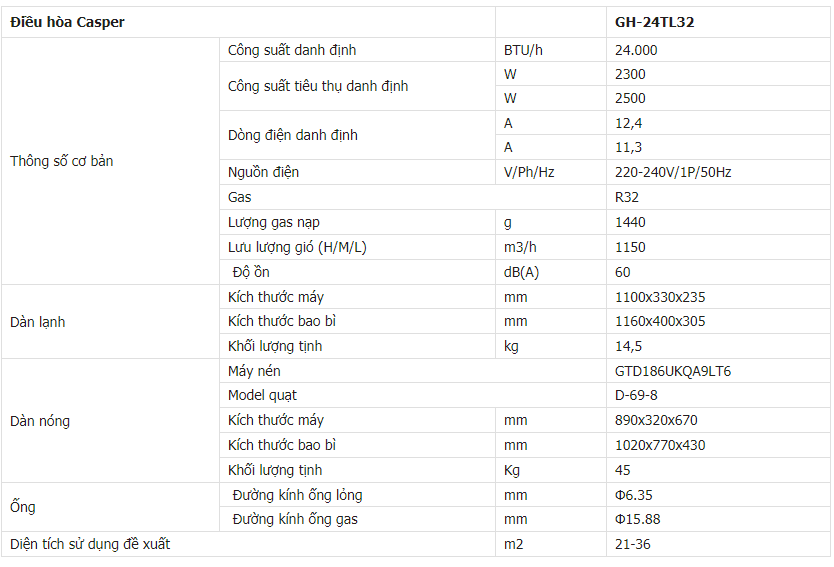This screenshot has width=834, height=567.
Task: Select the Model quạt row label
Action: coord(262,395)
